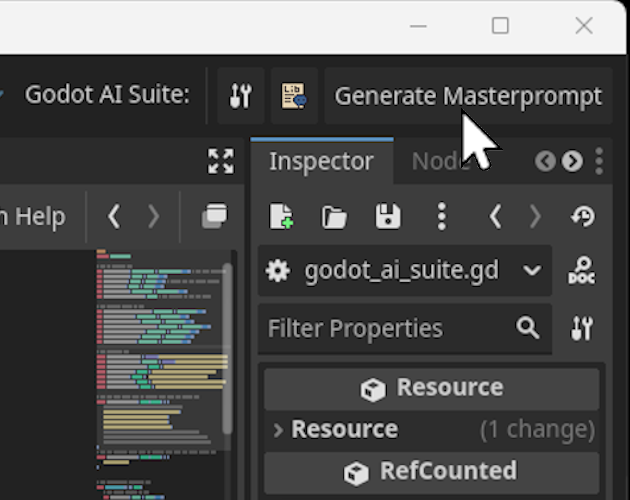This screenshot has height=500, width=630.
Task: Click the gear icon beside godot_ai_suite.gd
Action: pos(278,270)
